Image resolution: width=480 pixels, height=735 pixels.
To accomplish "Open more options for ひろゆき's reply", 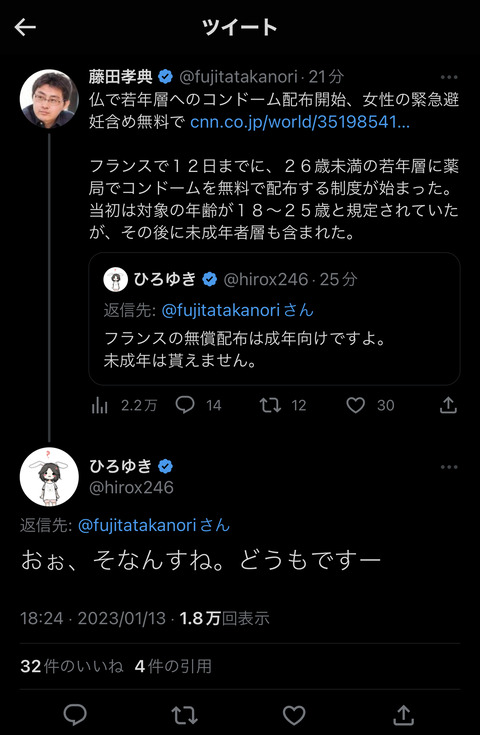I will click(449, 467).
